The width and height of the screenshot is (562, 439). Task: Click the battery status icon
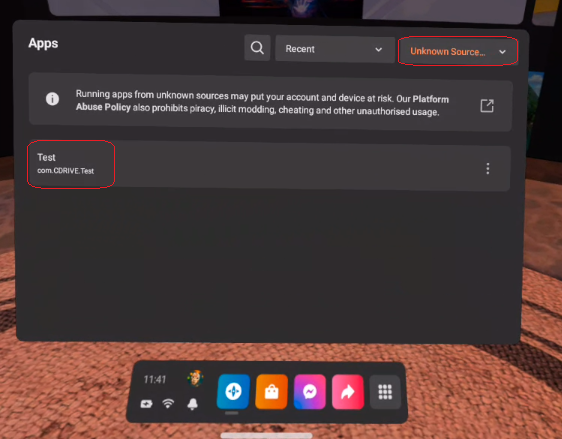(146, 404)
